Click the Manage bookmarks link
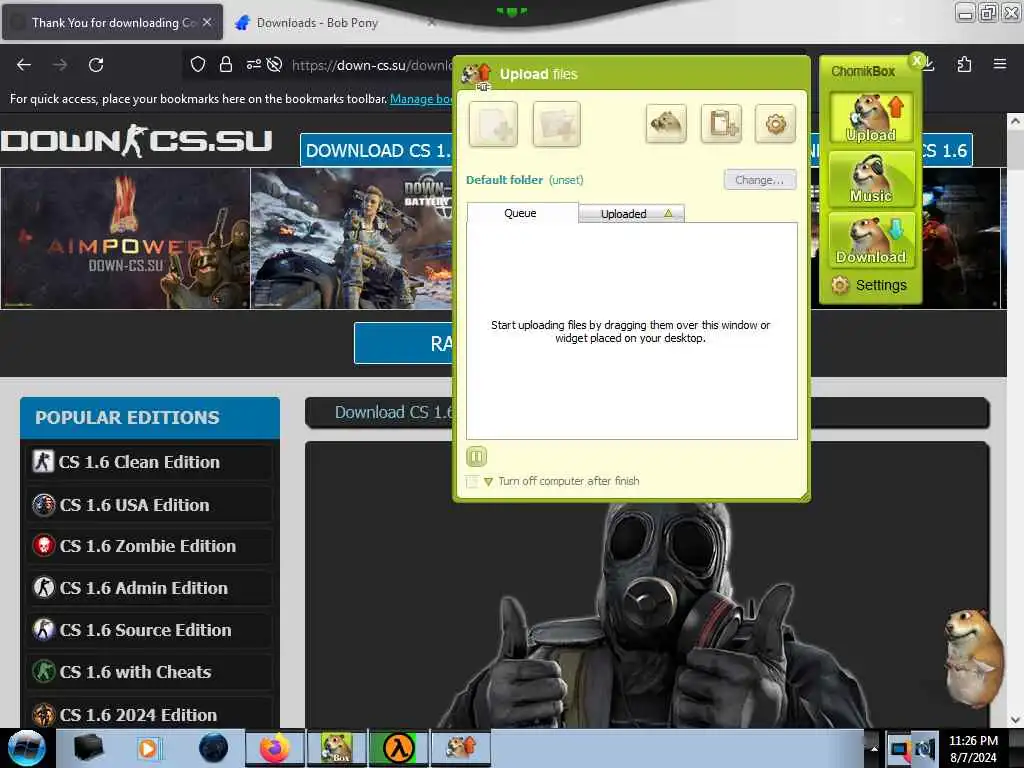Viewport: 1024px width, 768px height. [x=421, y=99]
